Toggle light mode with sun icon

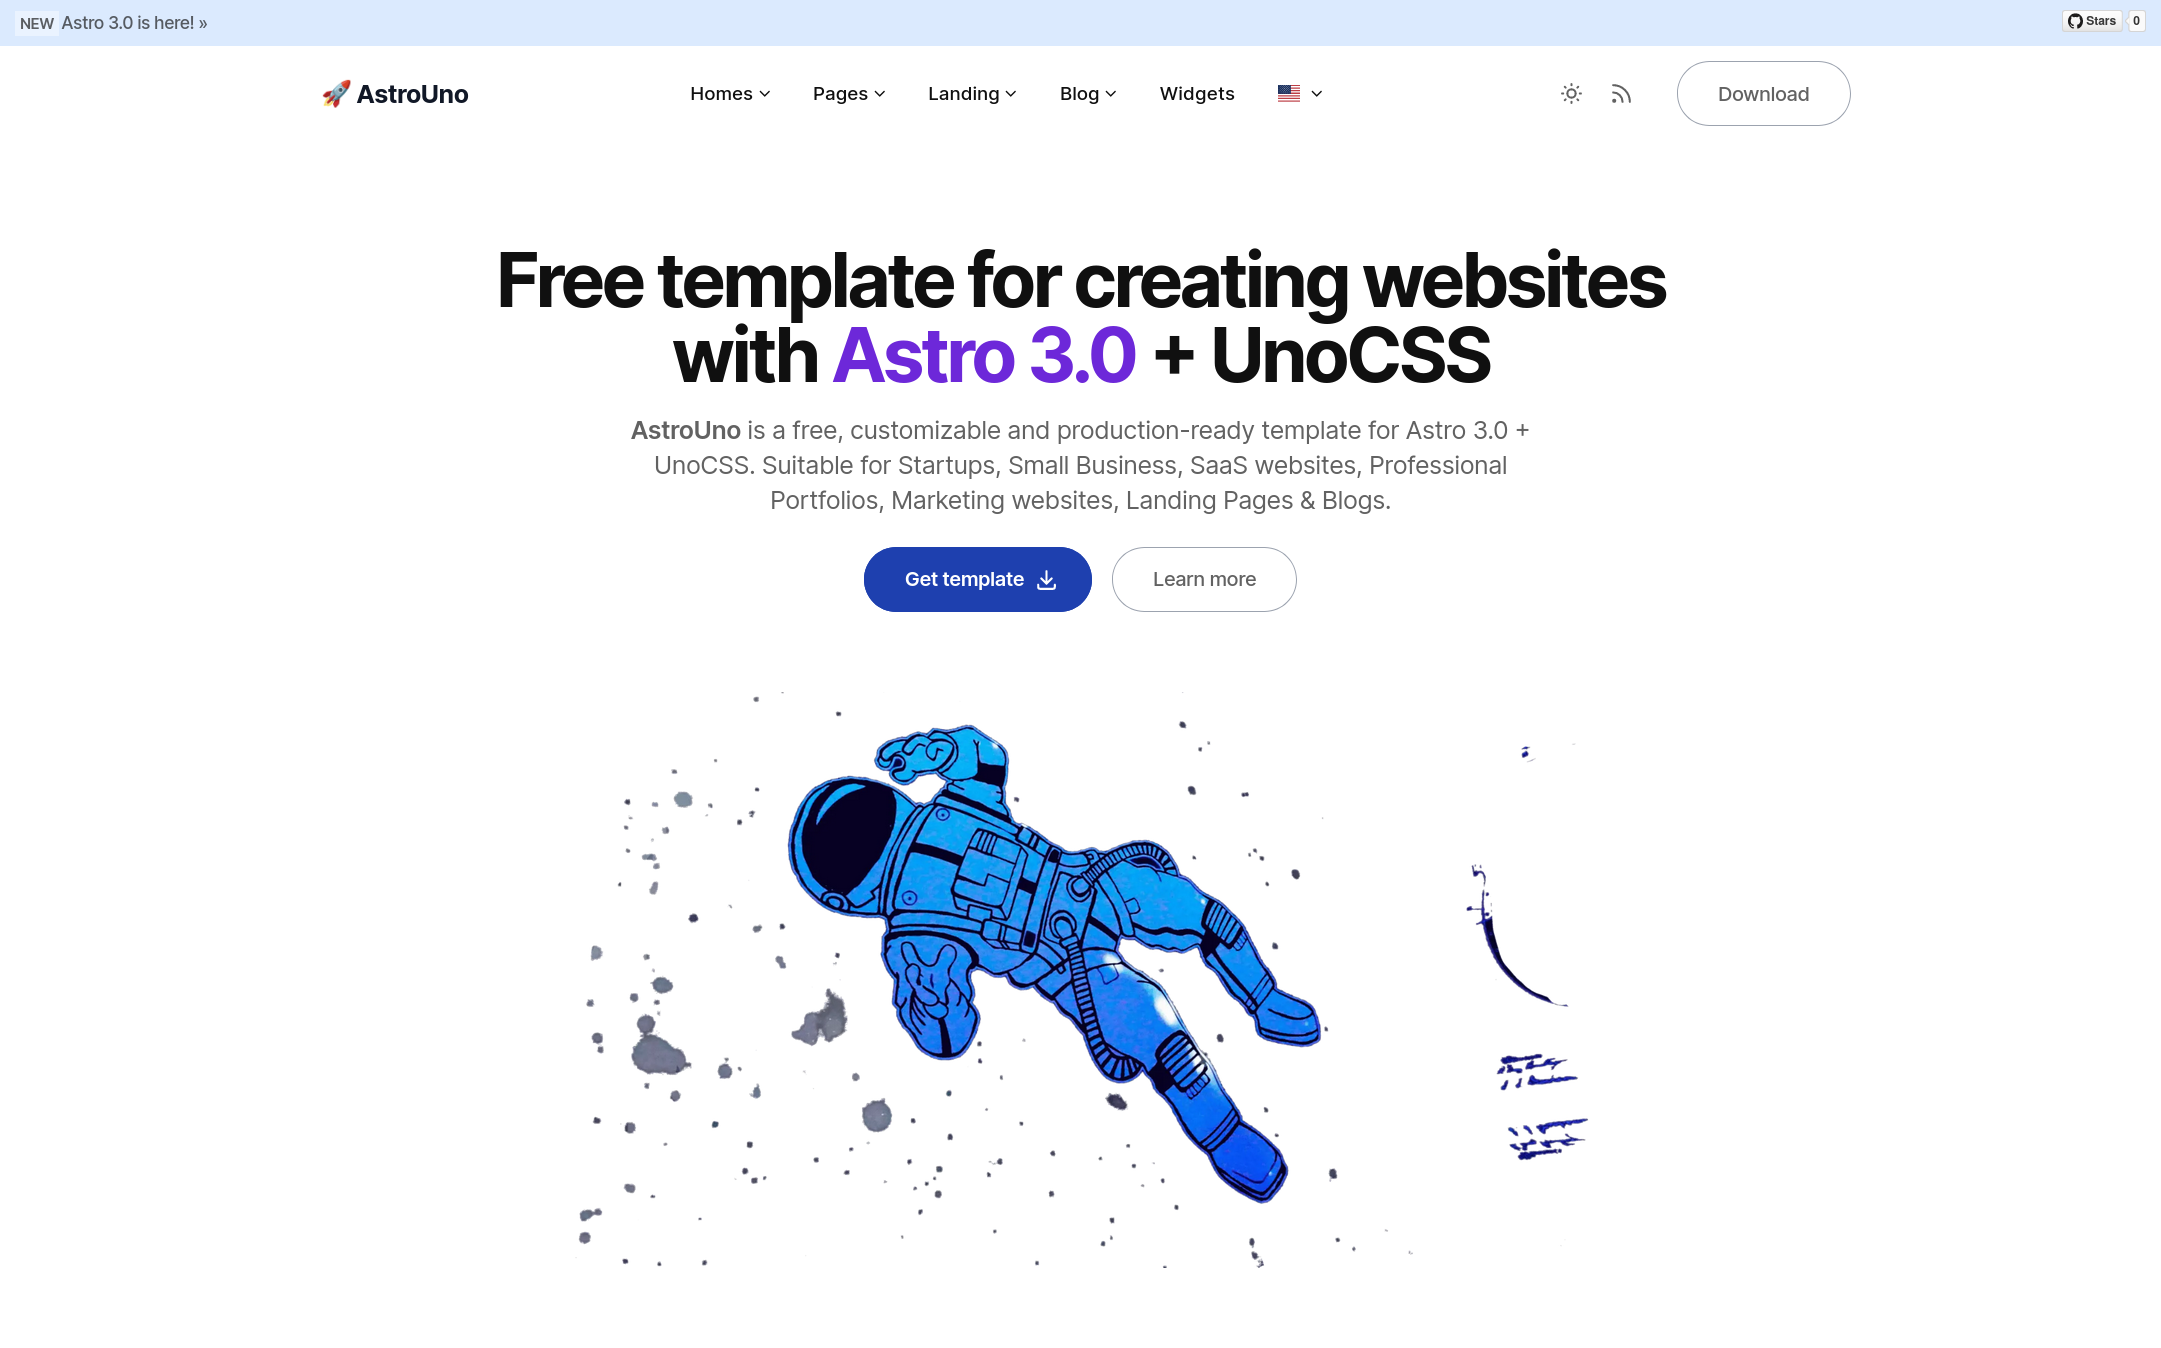pyautogui.click(x=1571, y=93)
